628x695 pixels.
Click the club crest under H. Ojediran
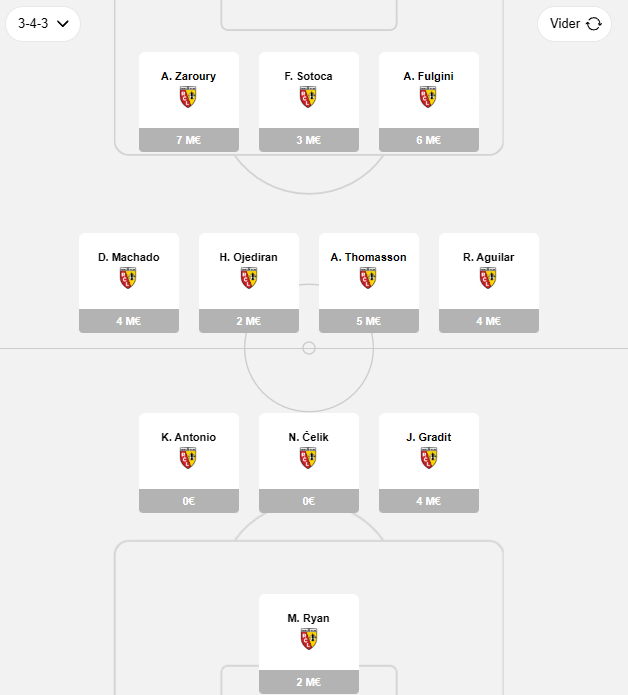coord(249,278)
